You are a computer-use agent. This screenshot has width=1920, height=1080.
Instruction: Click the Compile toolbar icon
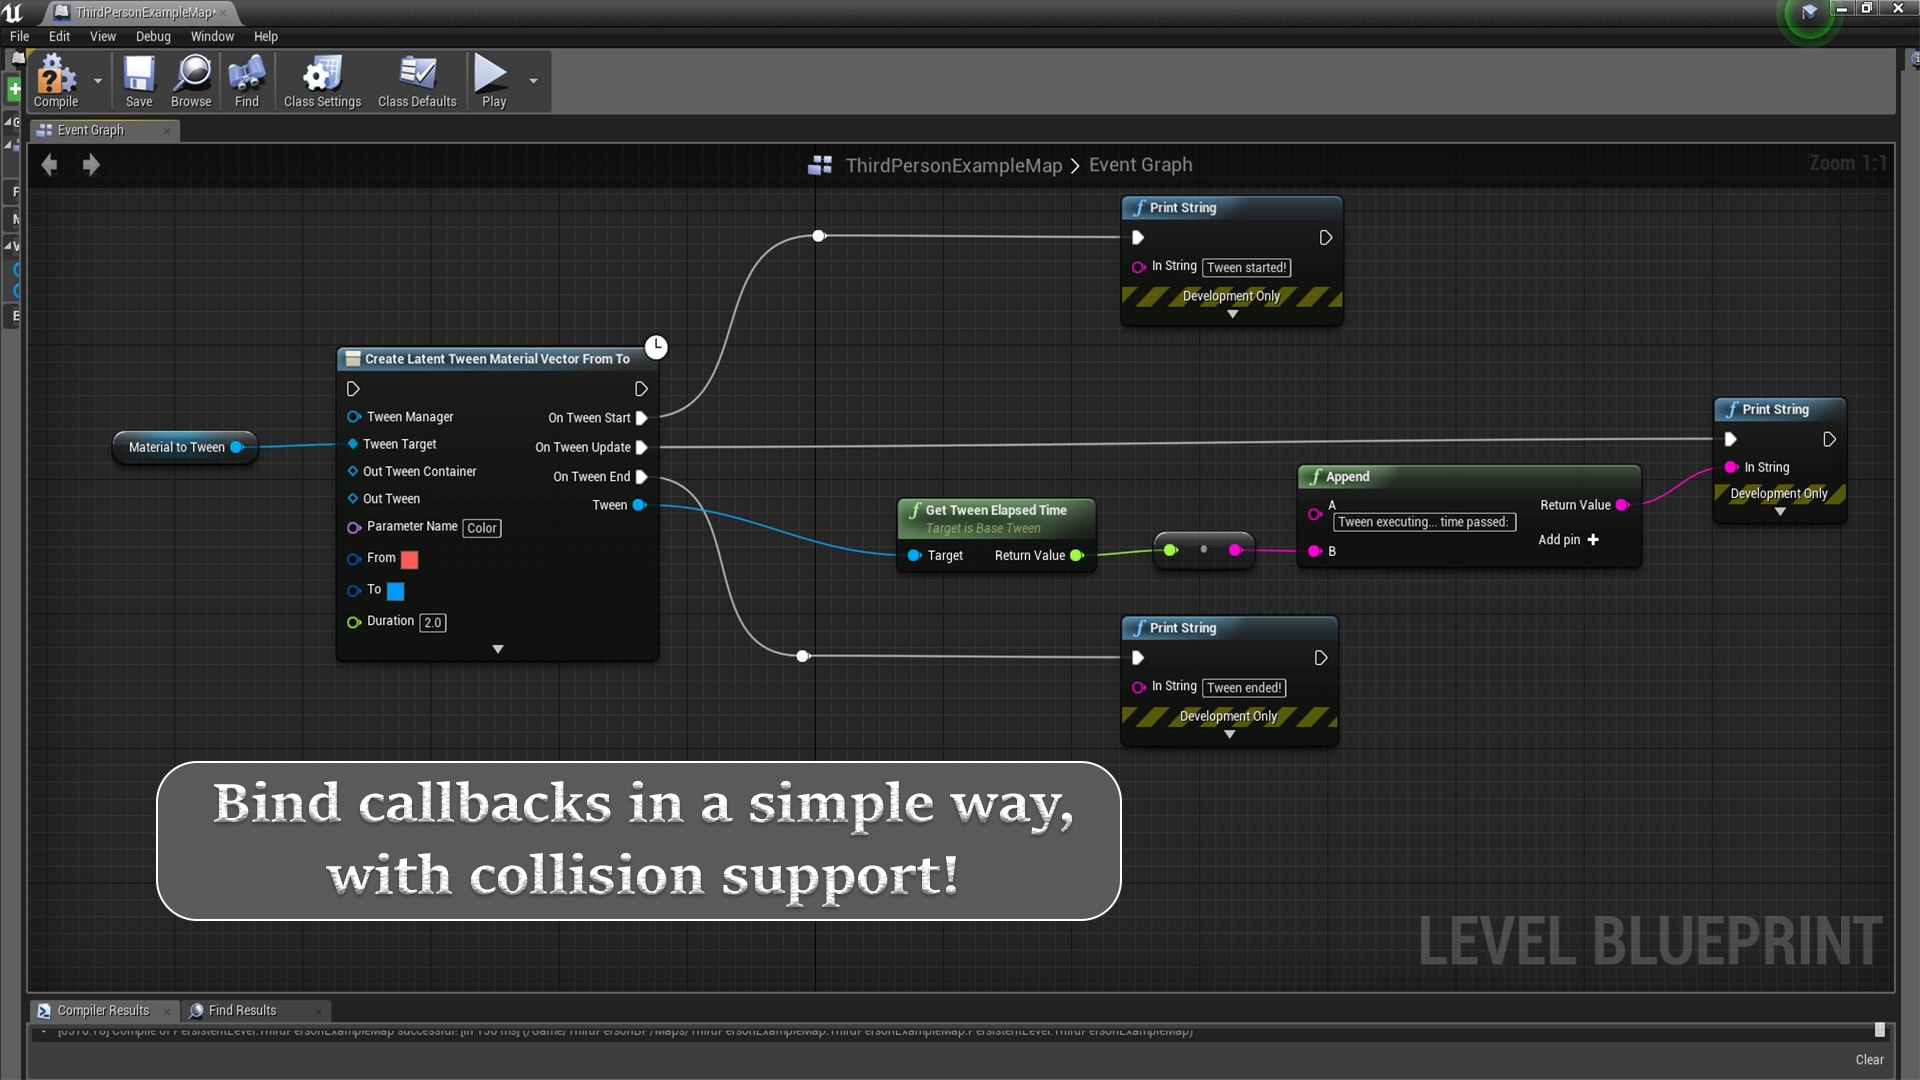click(x=55, y=81)
